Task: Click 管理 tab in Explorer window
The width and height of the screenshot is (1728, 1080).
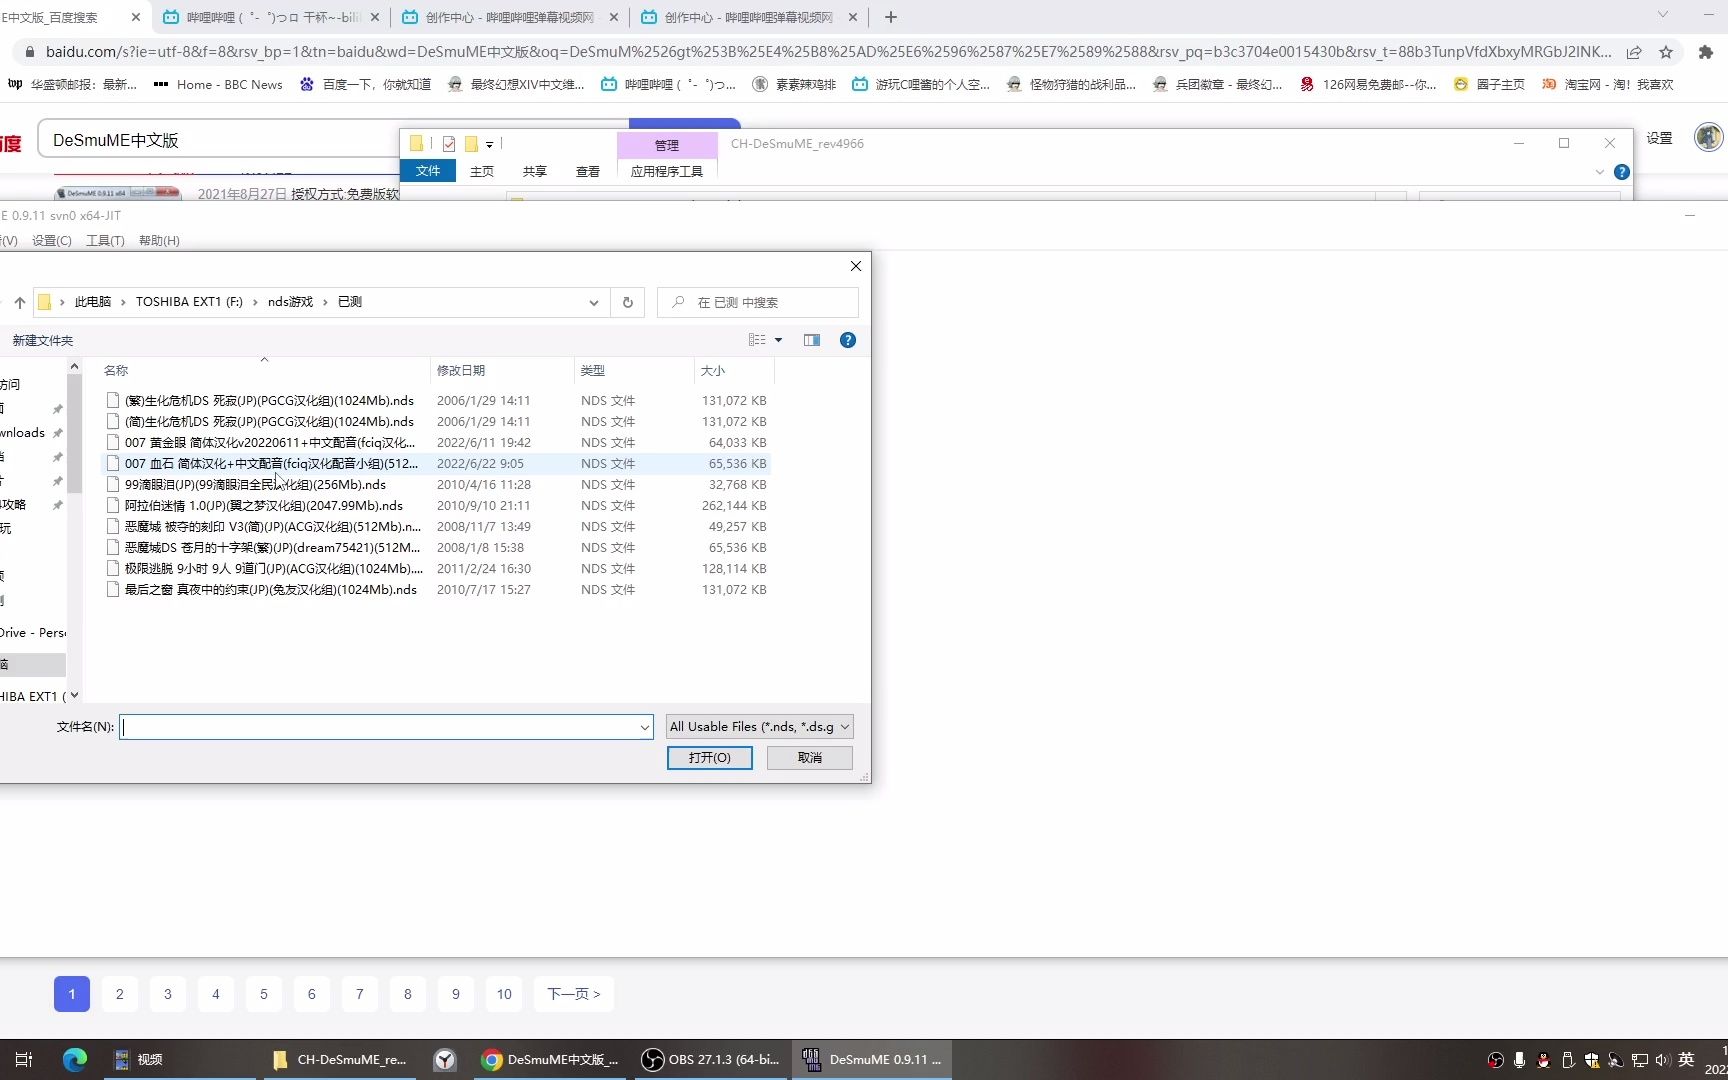Action: coord(667,145)
